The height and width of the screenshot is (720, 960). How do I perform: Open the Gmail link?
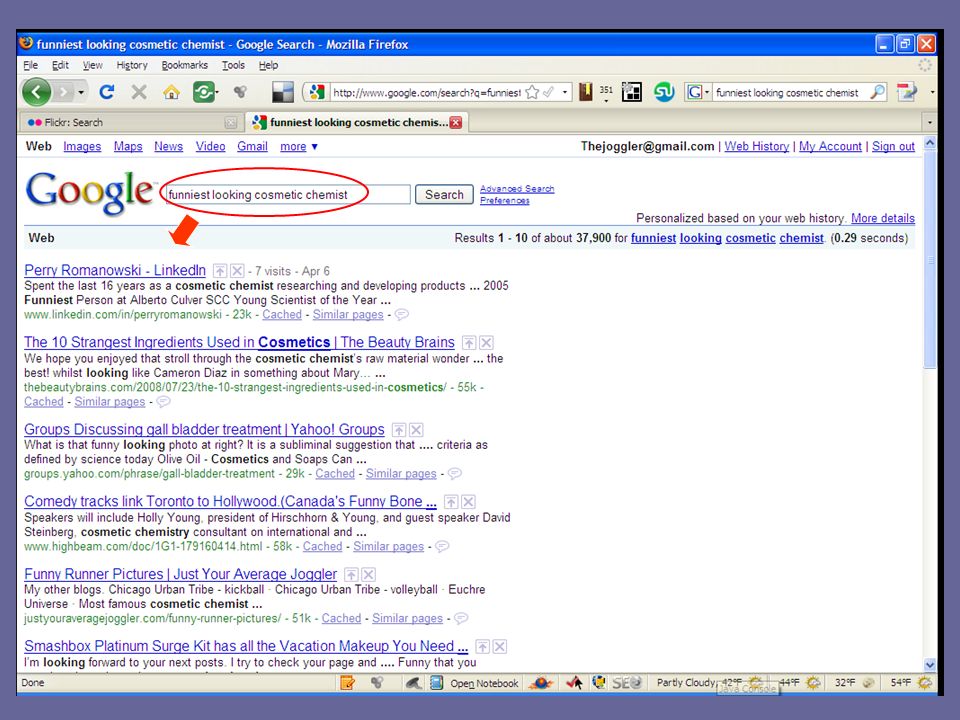tap(252, 146)
